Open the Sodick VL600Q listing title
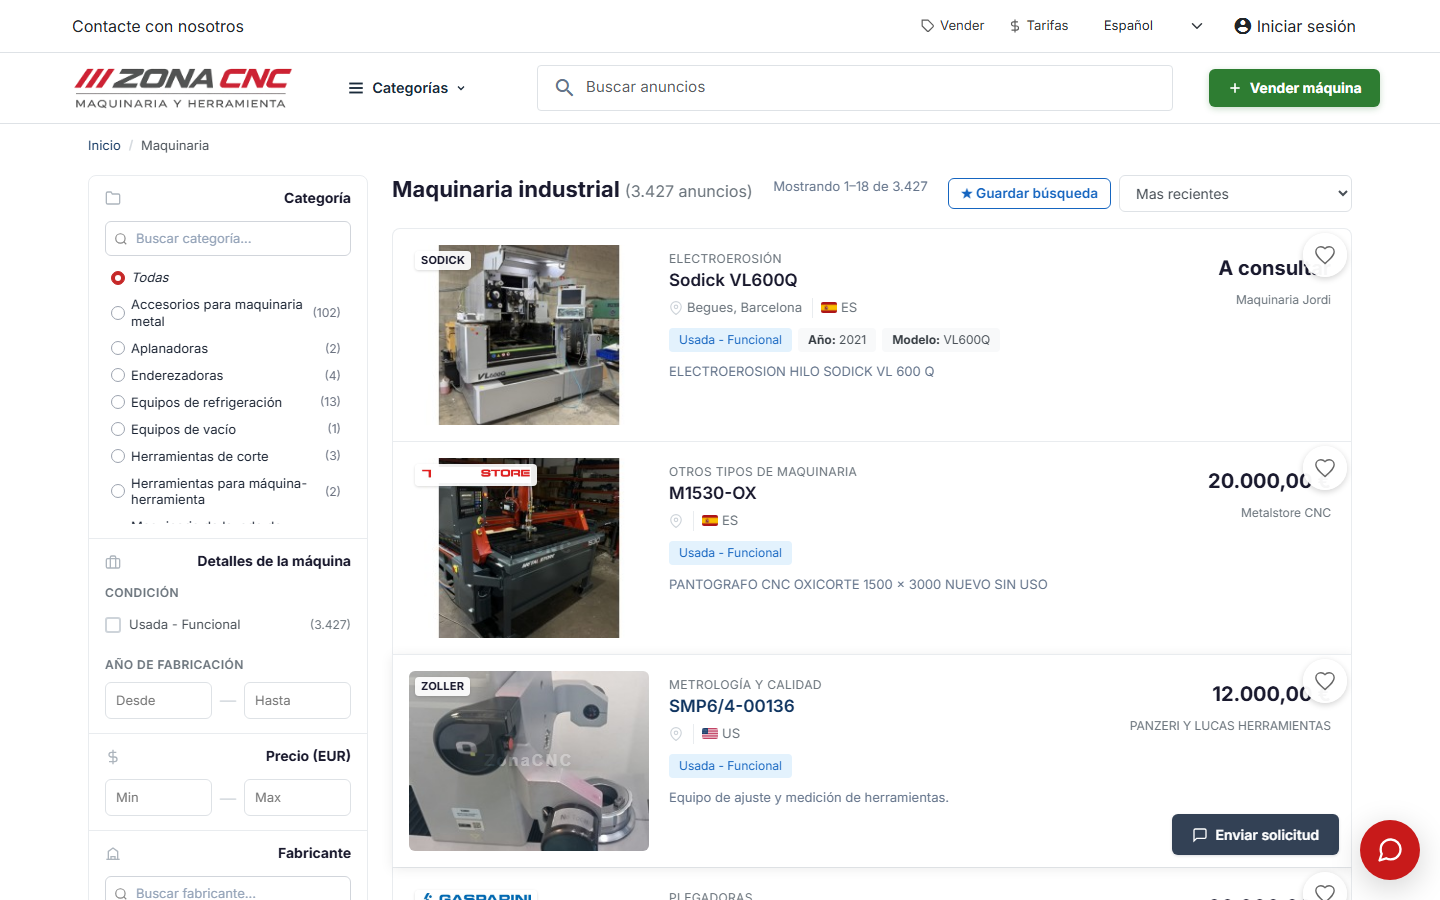The height and width of the screenshot is (900, 1440). (x=733, y=280)
